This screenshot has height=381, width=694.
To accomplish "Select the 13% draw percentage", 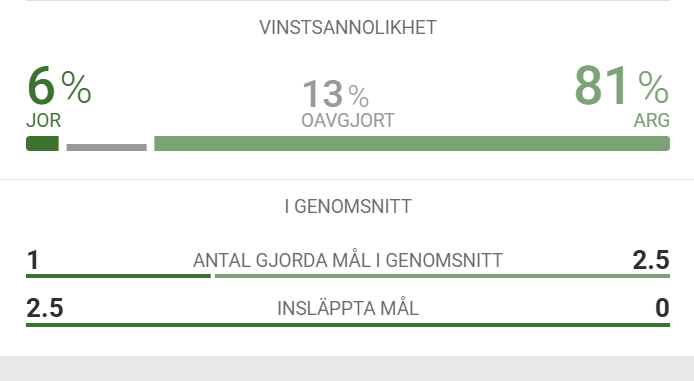I will [335, 94].
